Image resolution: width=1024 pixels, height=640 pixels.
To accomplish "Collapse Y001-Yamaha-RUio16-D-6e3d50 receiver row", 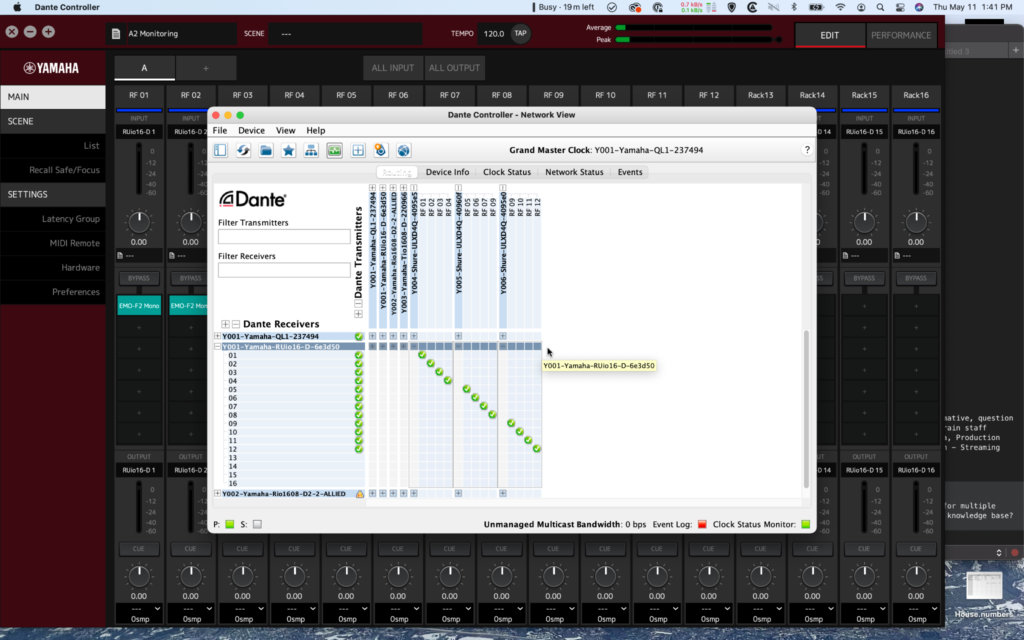I will click(x=217, y=347).
